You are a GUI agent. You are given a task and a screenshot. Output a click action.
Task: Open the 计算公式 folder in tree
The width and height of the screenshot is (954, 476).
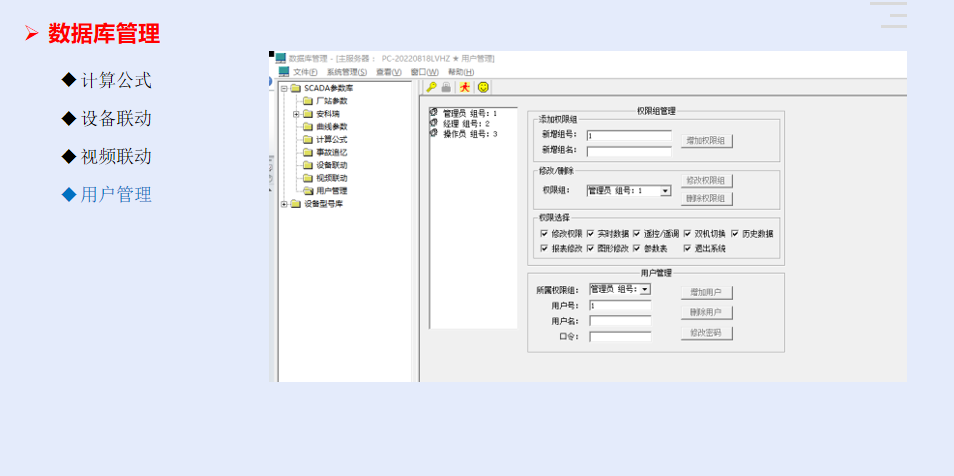pyautogui.click(x=331, y=139)
